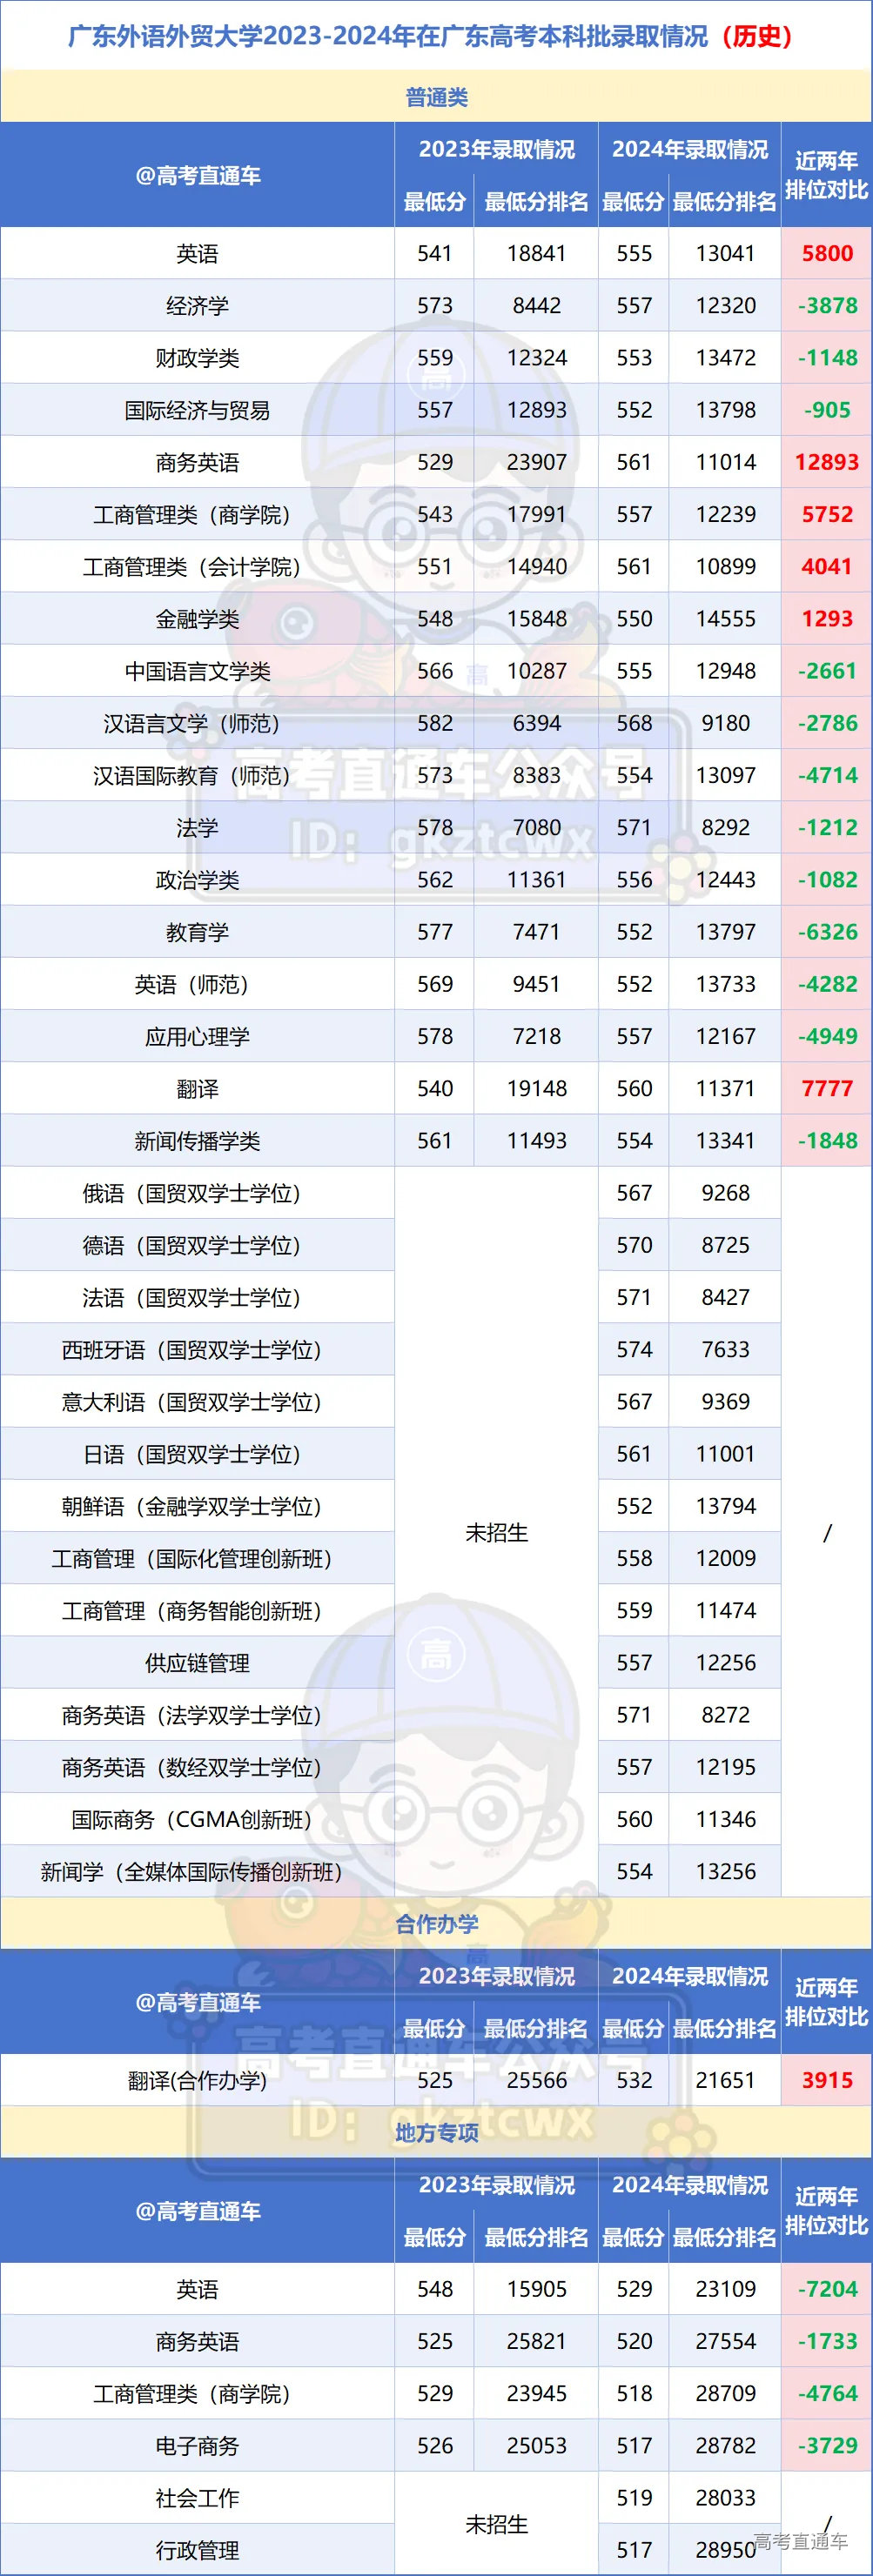Click the green -7204 rank change value

(826, 2289)
